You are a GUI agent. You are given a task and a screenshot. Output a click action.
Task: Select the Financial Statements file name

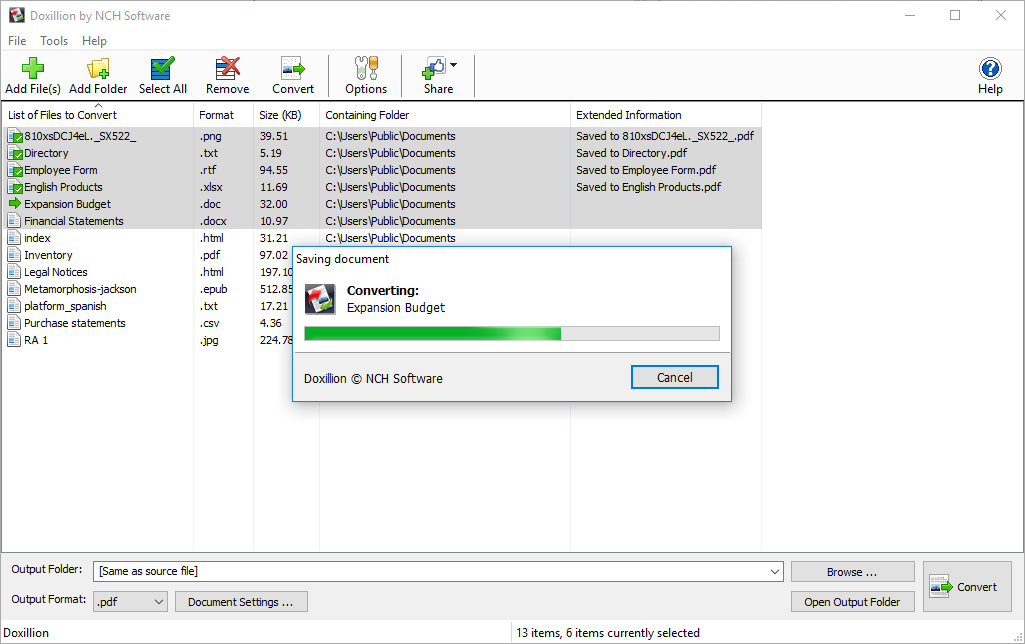coord(74,221)
